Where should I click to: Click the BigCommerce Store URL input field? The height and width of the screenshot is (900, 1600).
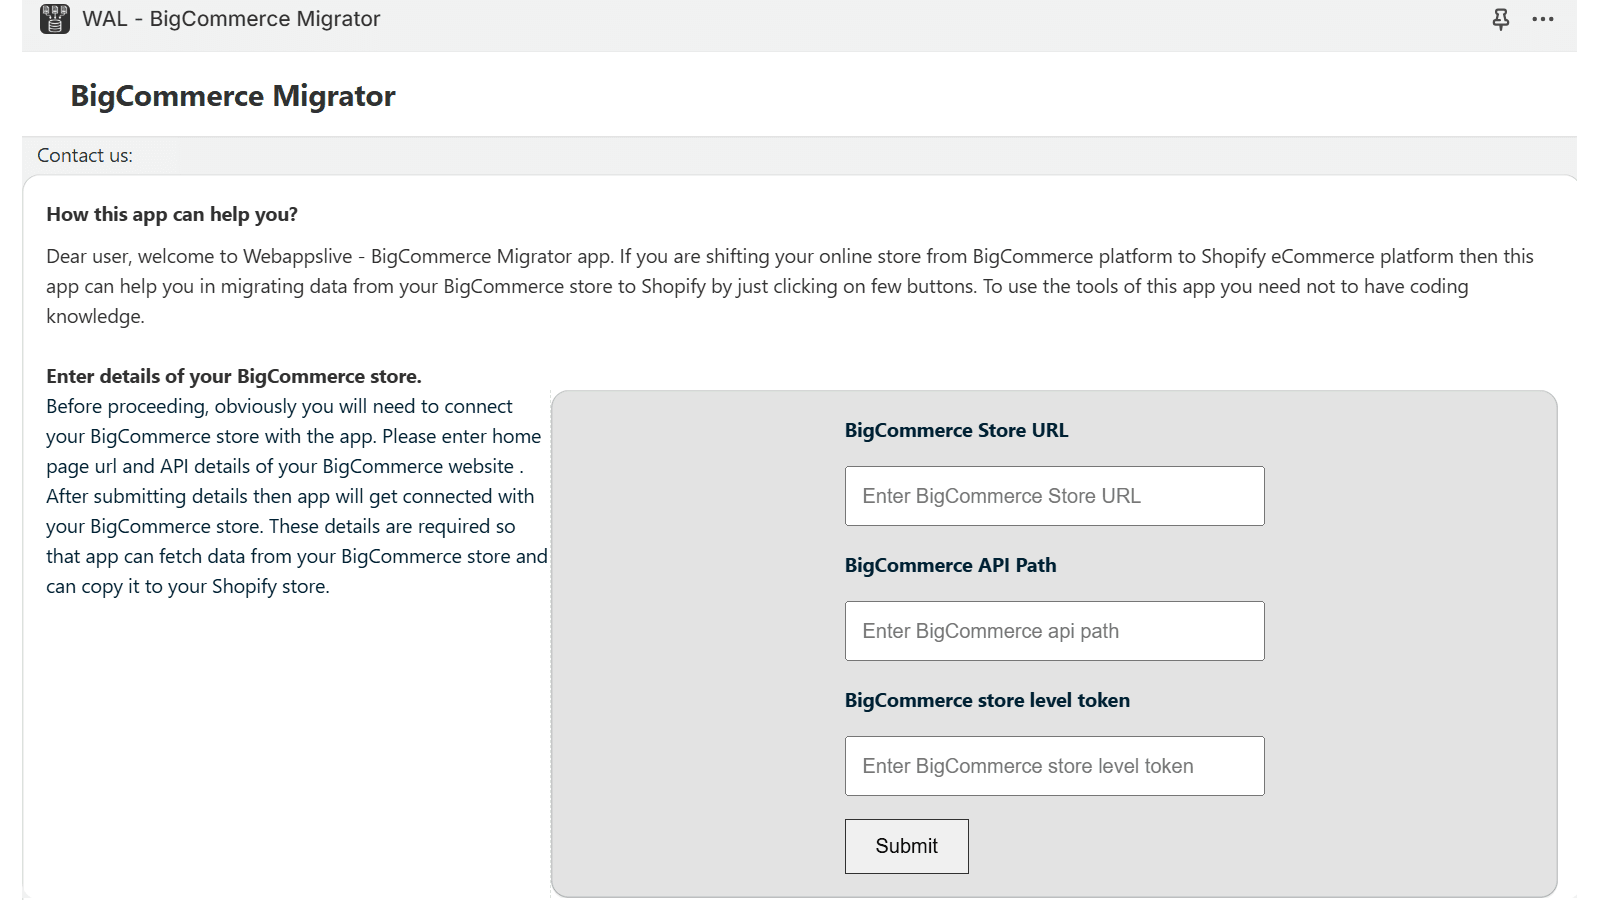coord(1054,495)
